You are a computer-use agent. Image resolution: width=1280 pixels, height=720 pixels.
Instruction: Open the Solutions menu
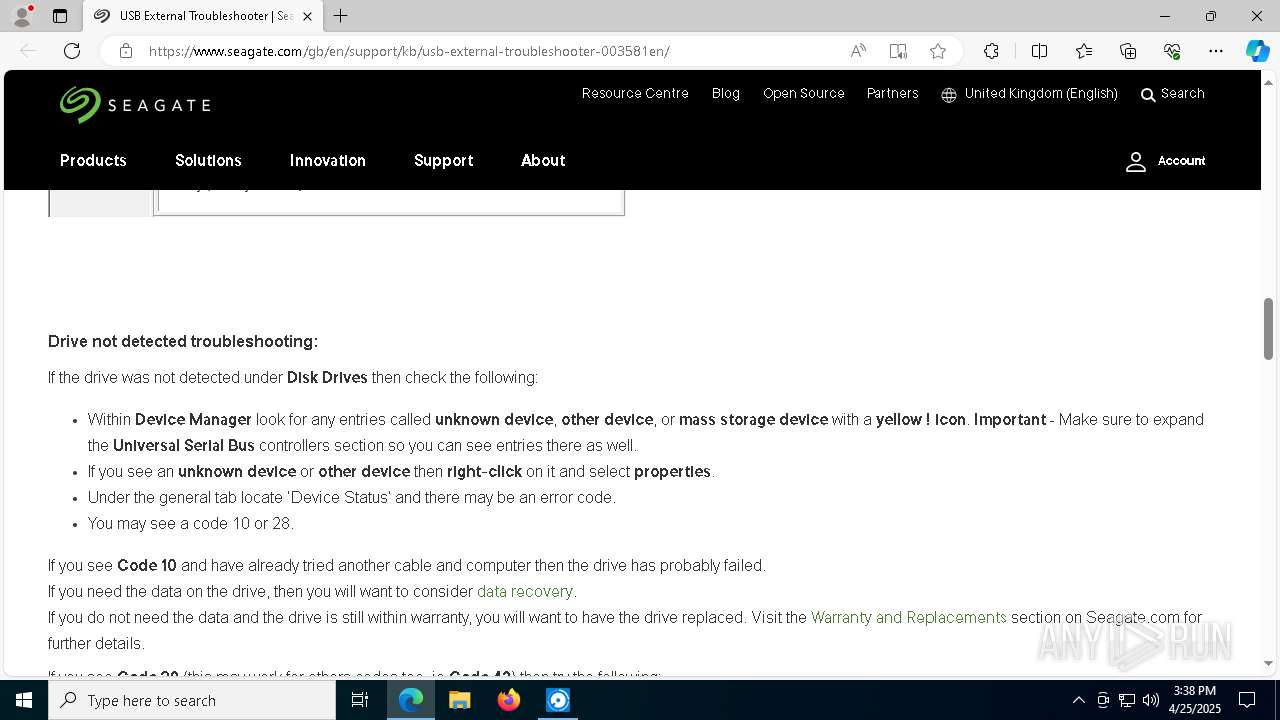(208, 161)
